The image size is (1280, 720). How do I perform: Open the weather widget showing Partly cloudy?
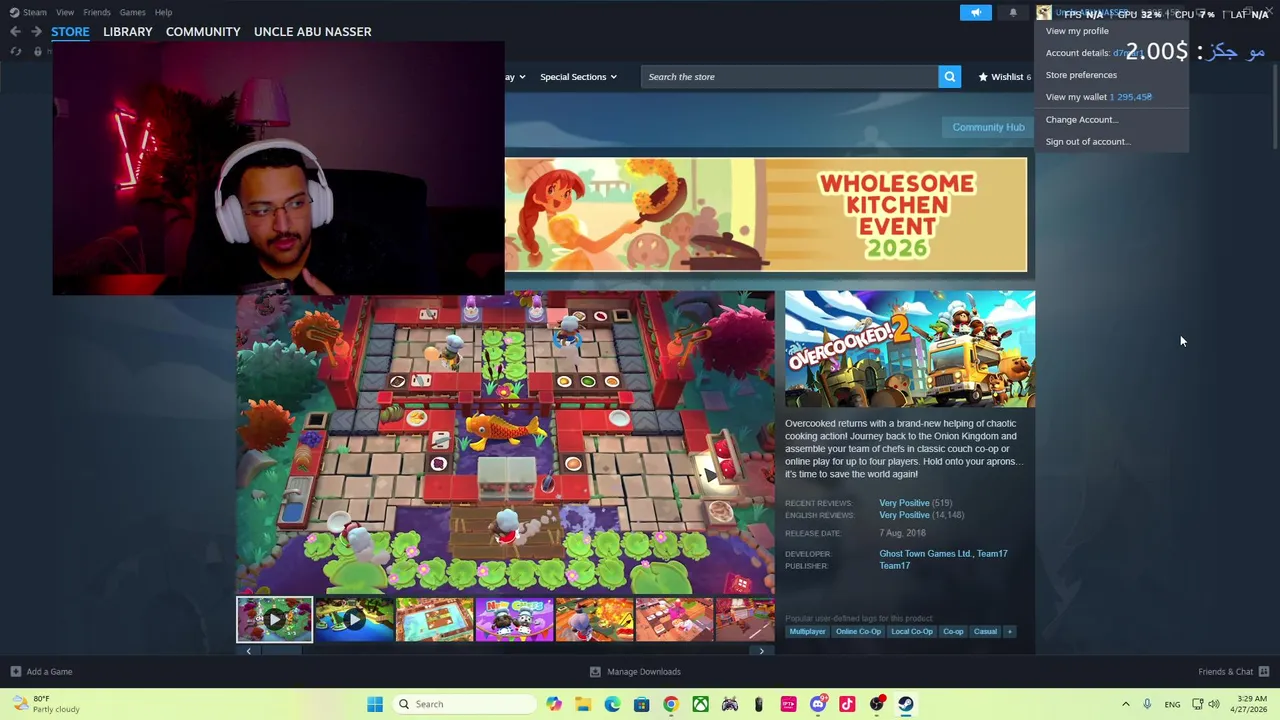[x=44, y=704]
